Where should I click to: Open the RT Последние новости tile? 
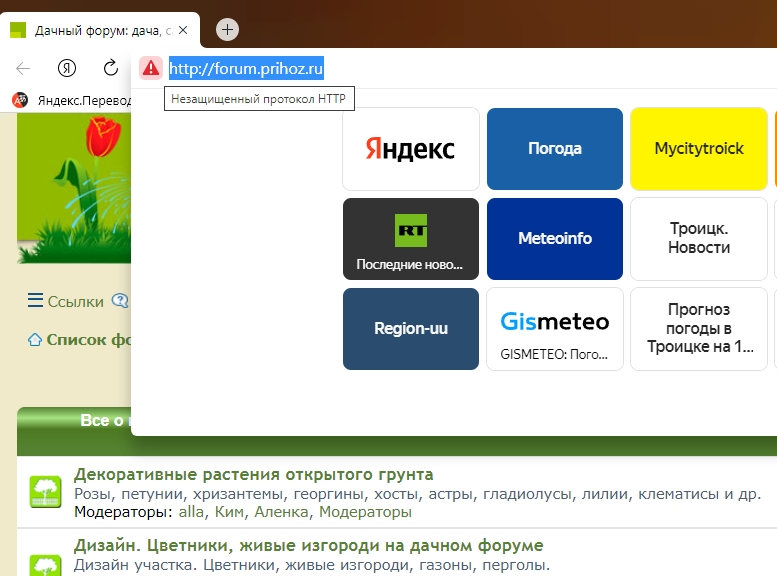click(411, 239)
